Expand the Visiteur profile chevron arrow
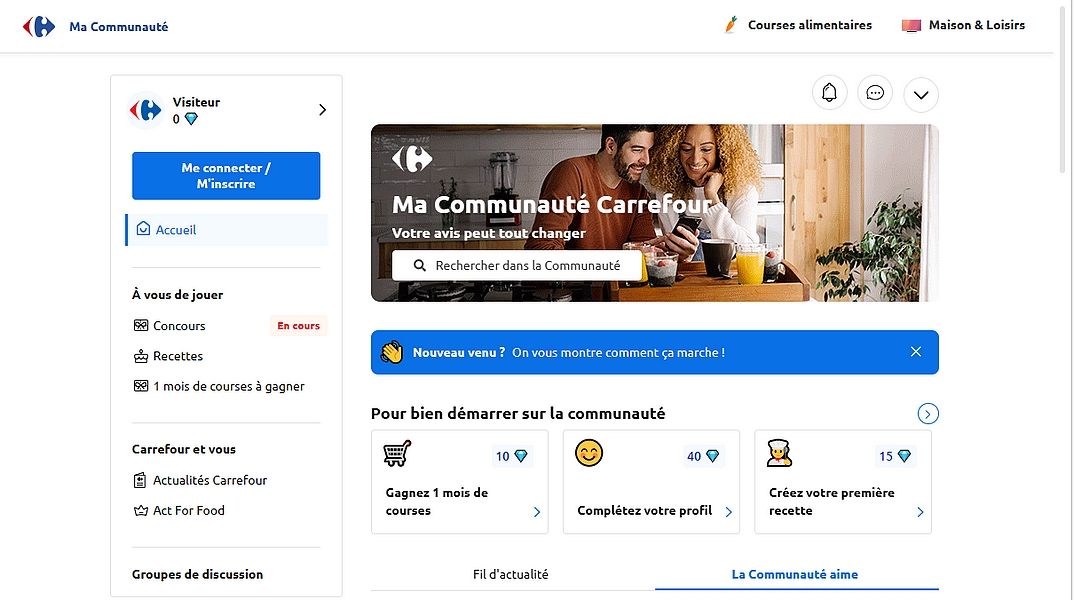 pyautogui.click(x=322, y=110)
